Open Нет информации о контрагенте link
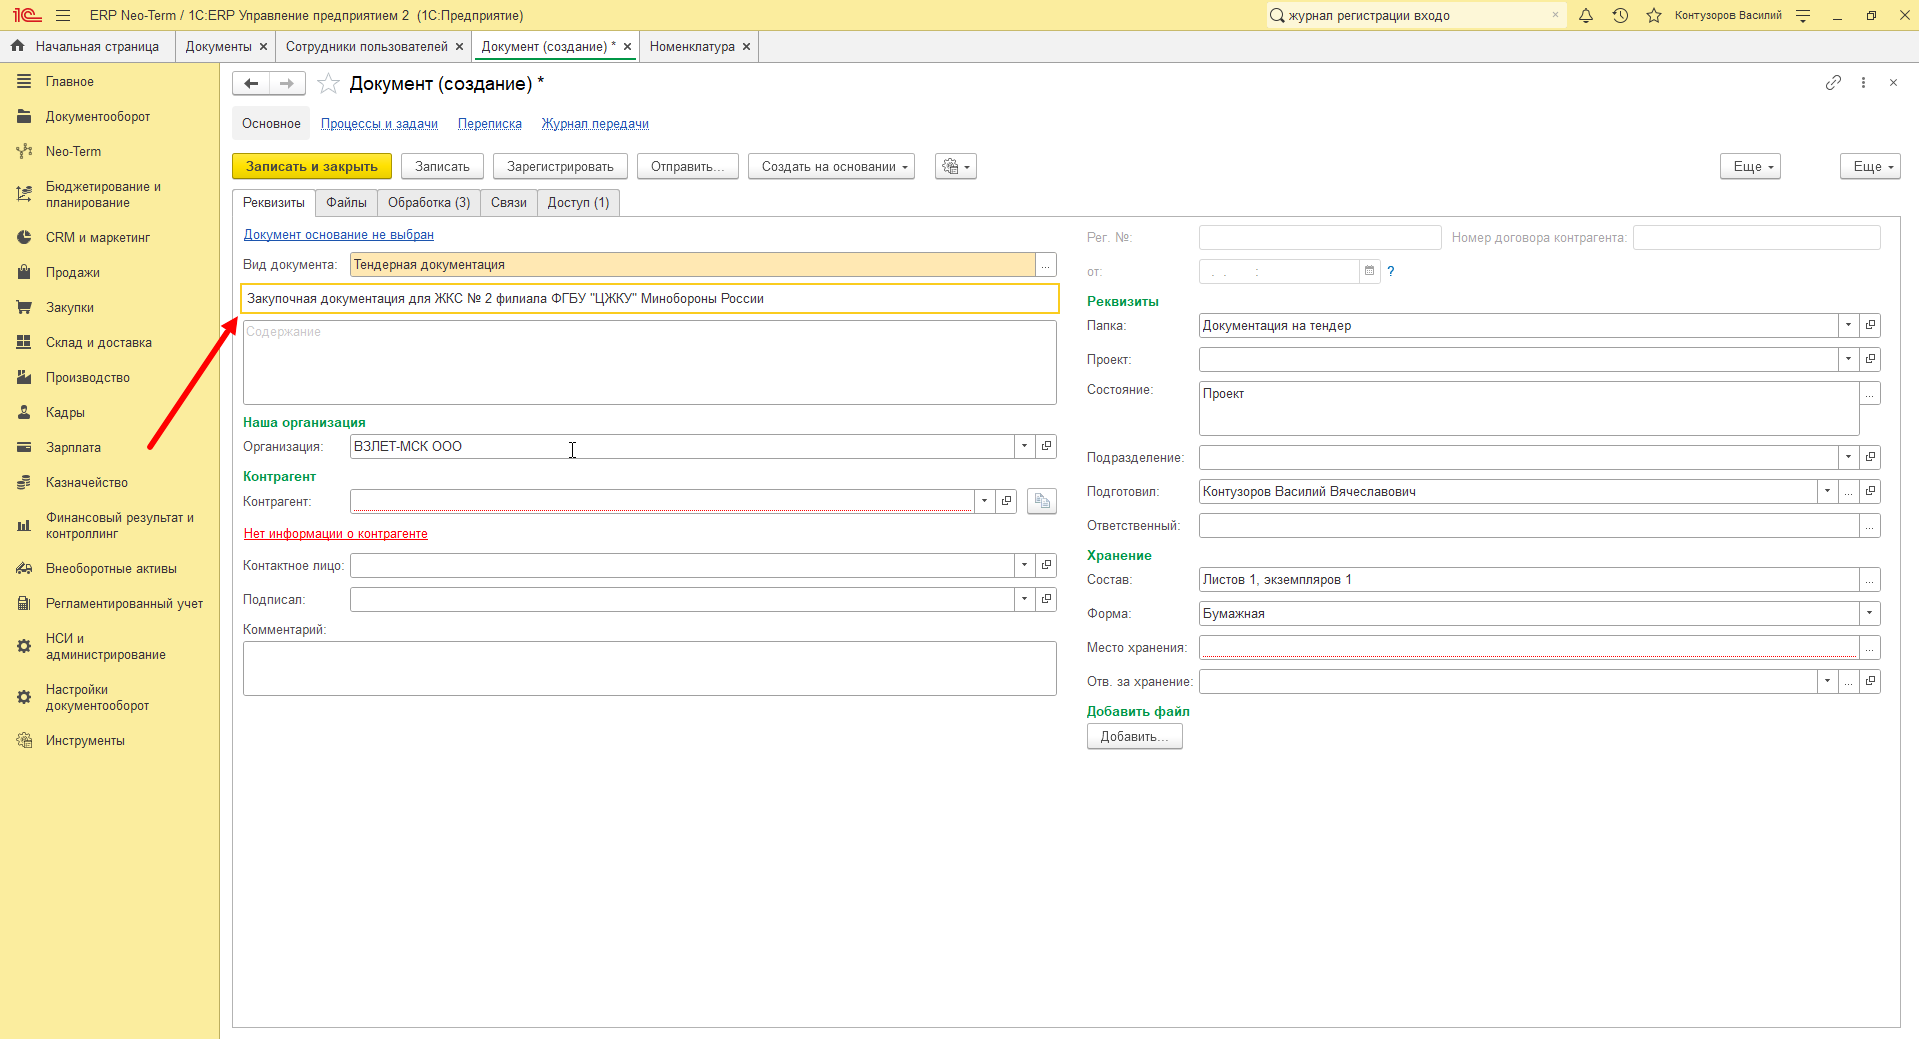The height and width of the screenshot is (1039, 1919). [x=336, y=534]
